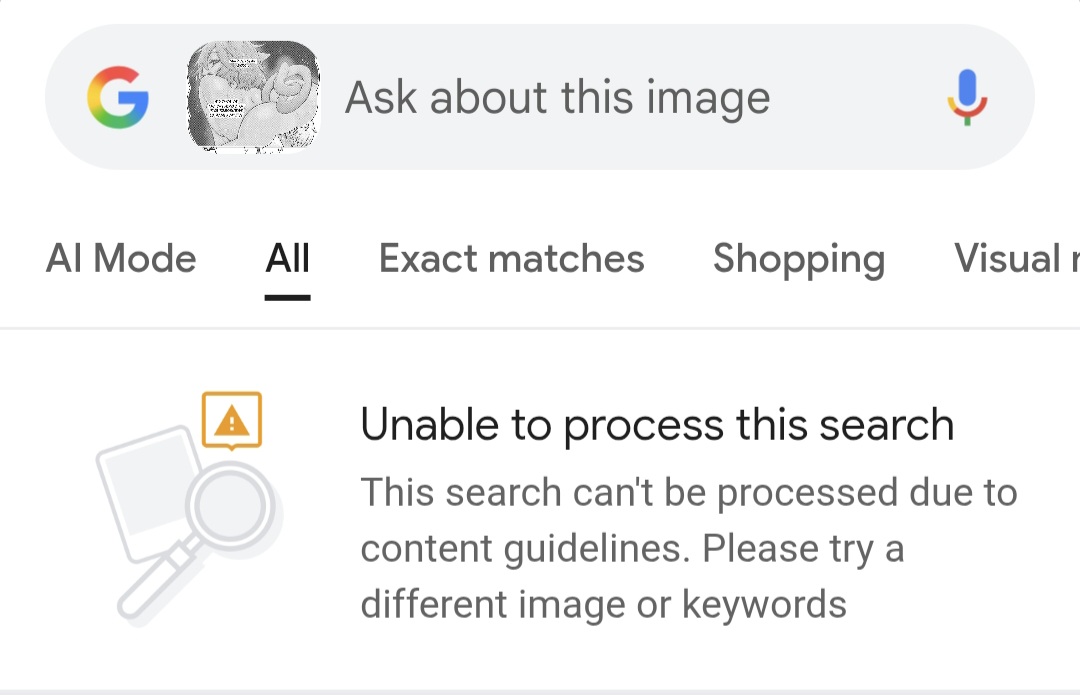
Task: Click the word 'Mode' in AI Mode
Action: point(145,259)
